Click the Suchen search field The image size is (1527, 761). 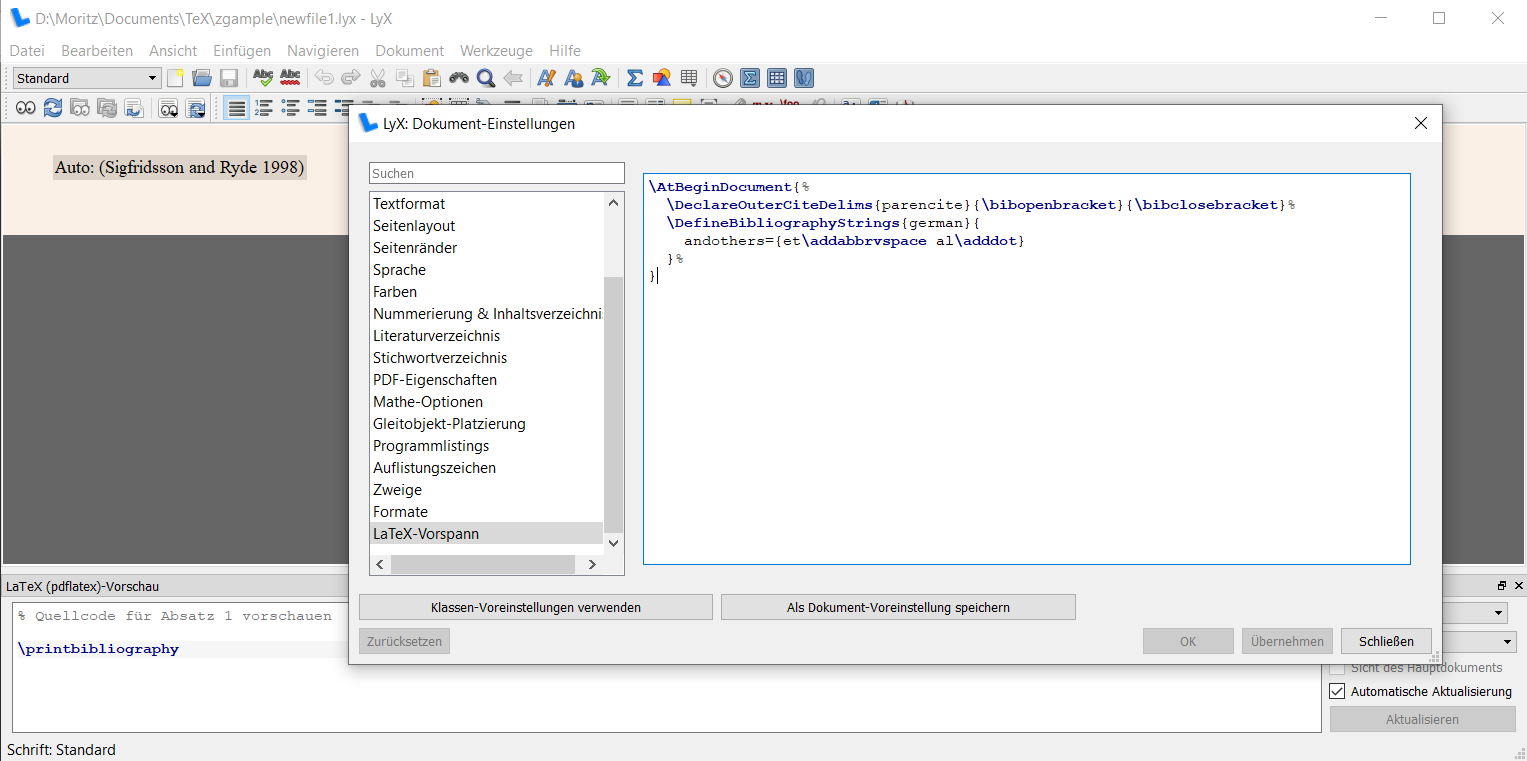click(x=497, y=173)
